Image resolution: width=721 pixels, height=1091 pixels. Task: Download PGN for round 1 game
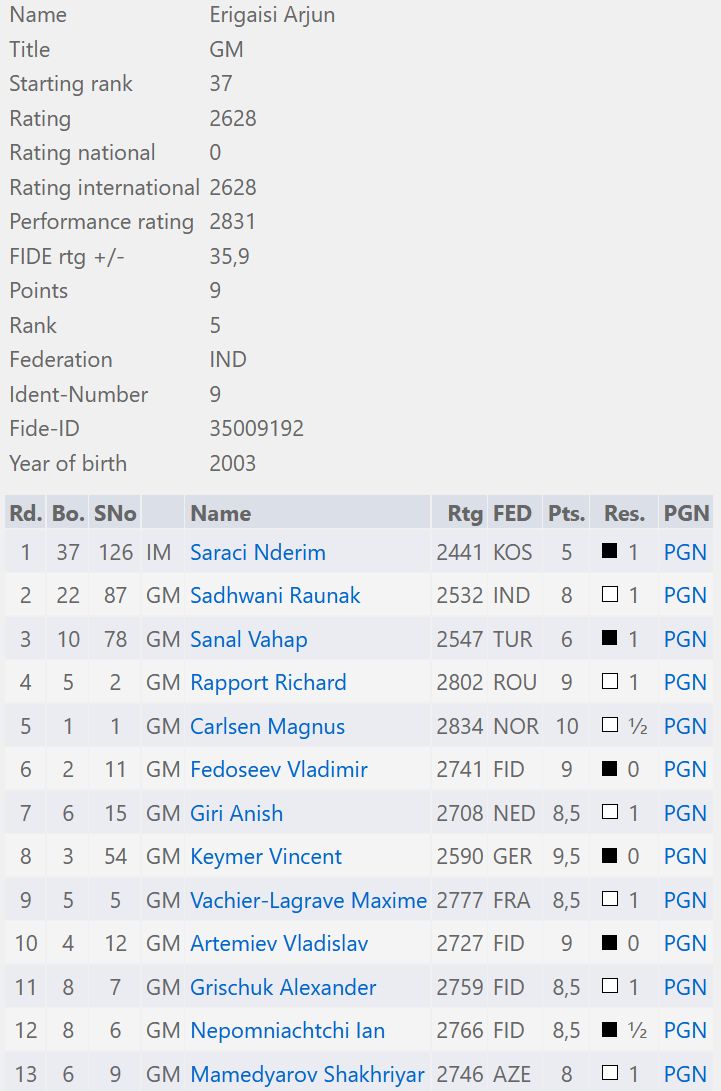[x=685, y=552]
